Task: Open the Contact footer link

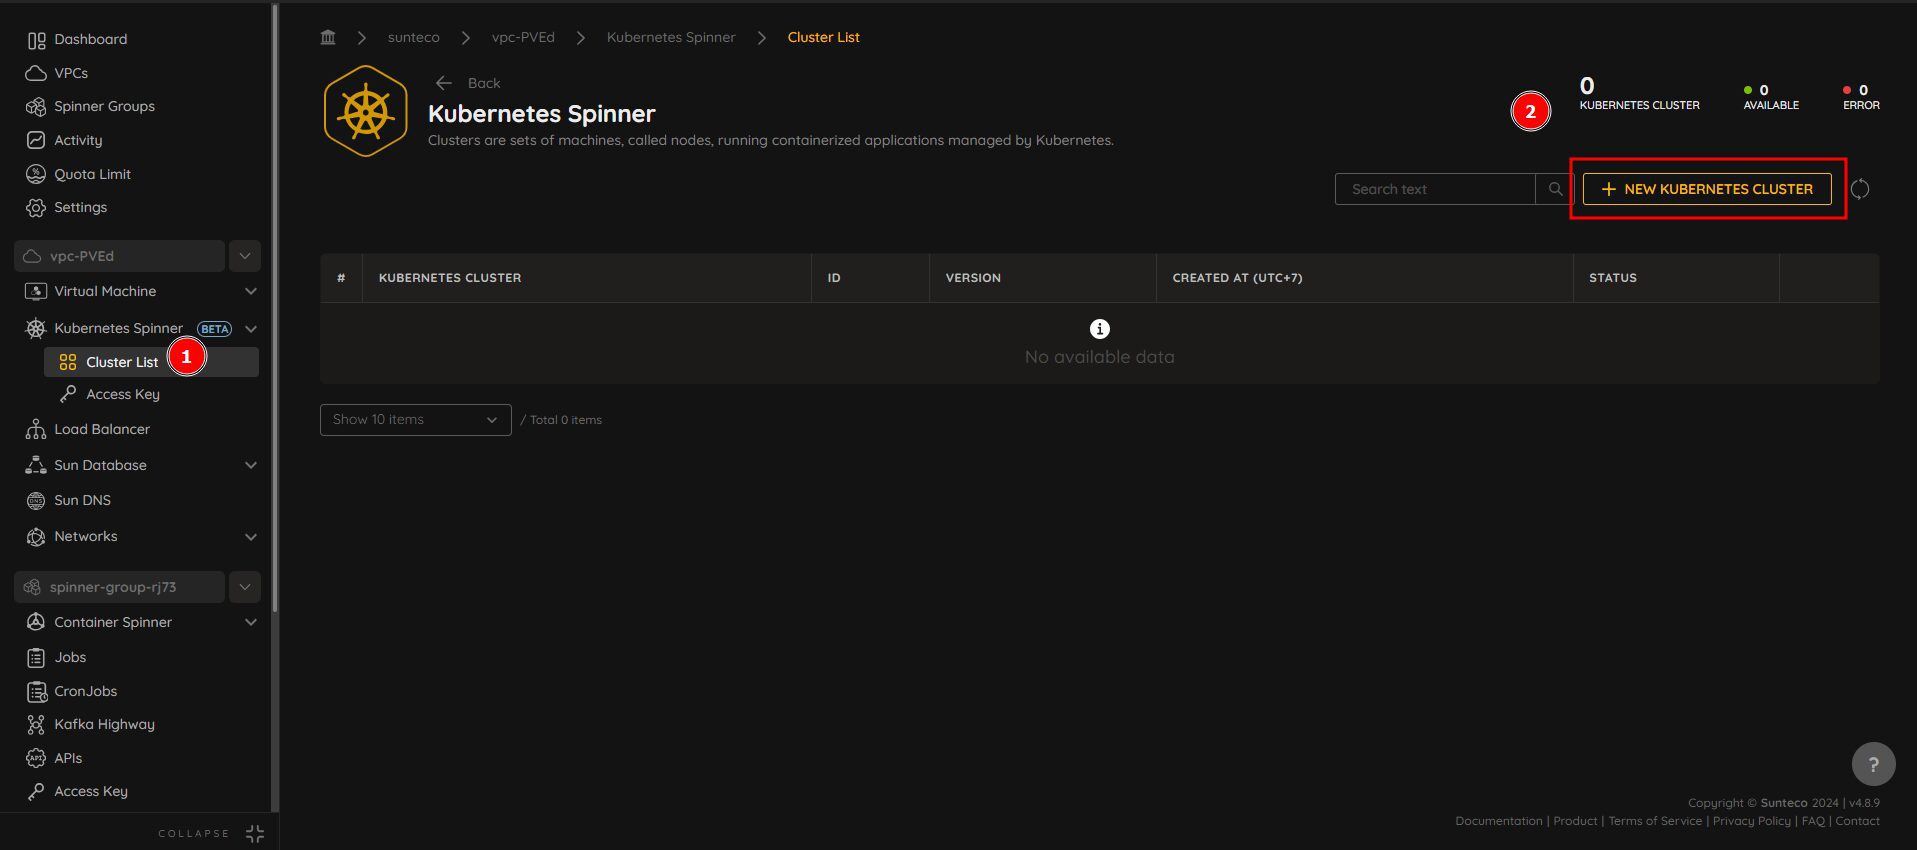Action: 1858,821
